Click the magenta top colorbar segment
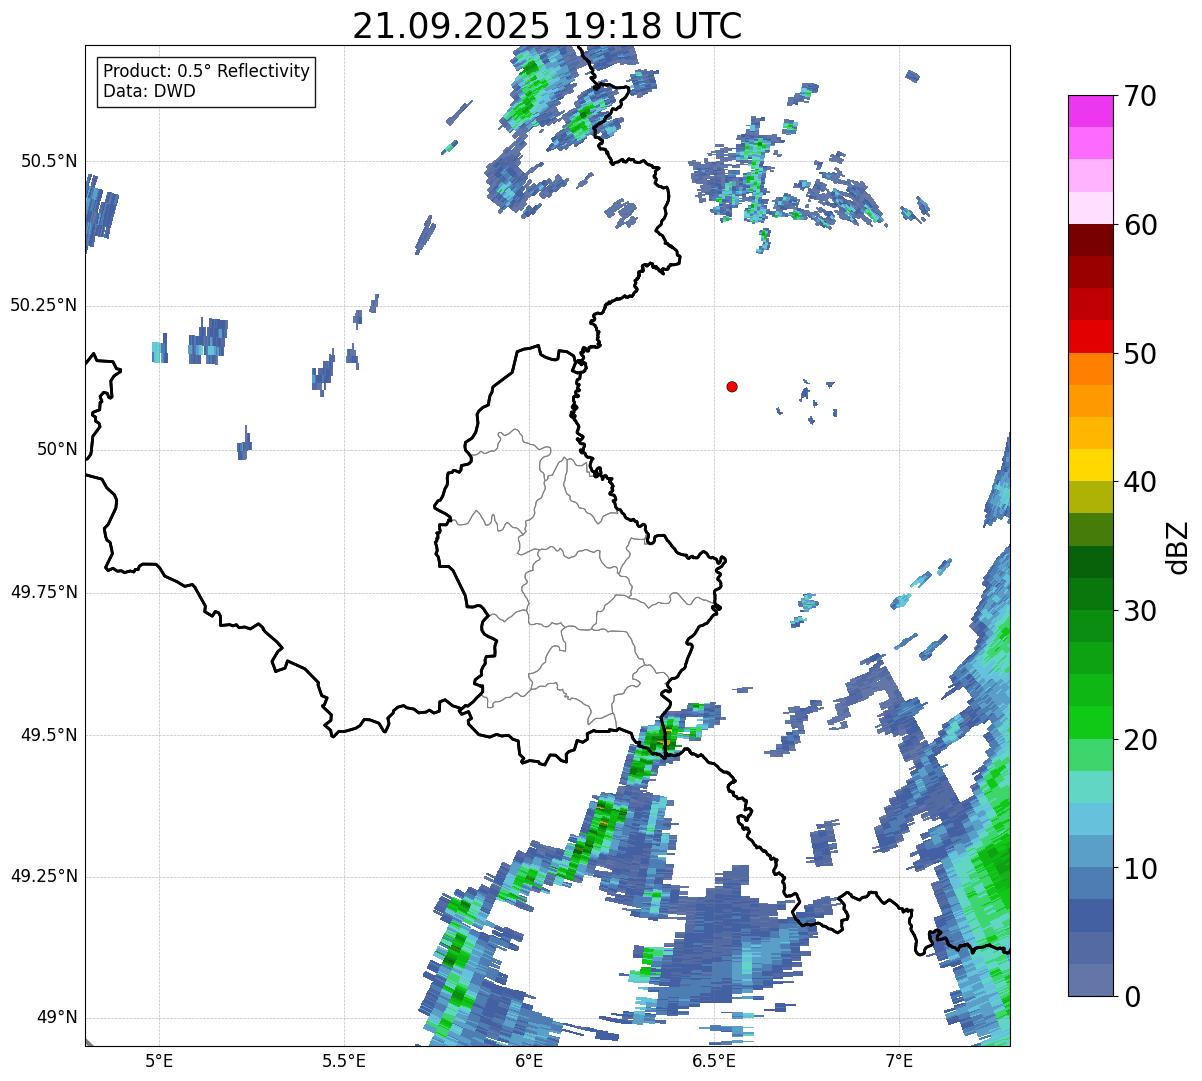This screenshot has width=1202, height=1081. point(1091,111)
